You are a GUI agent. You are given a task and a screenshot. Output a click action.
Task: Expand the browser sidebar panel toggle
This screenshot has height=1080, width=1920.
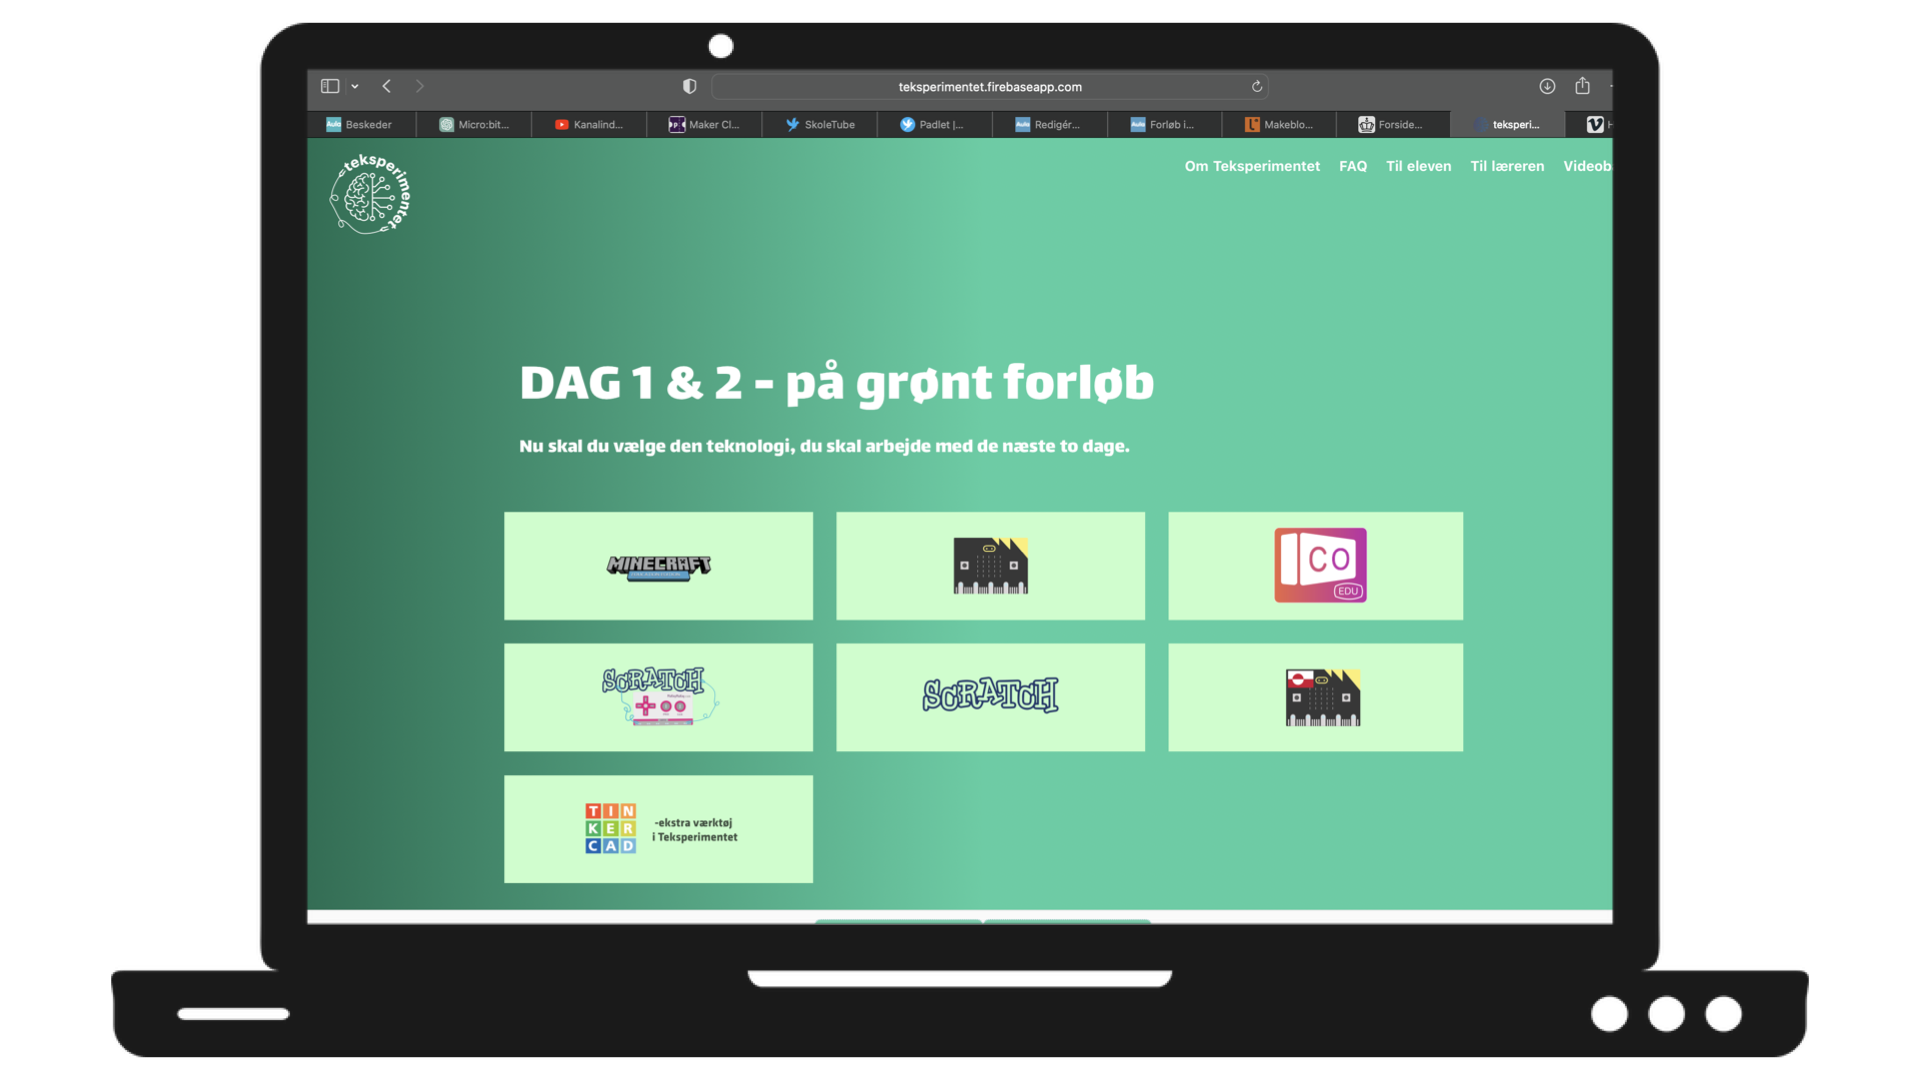331,87
